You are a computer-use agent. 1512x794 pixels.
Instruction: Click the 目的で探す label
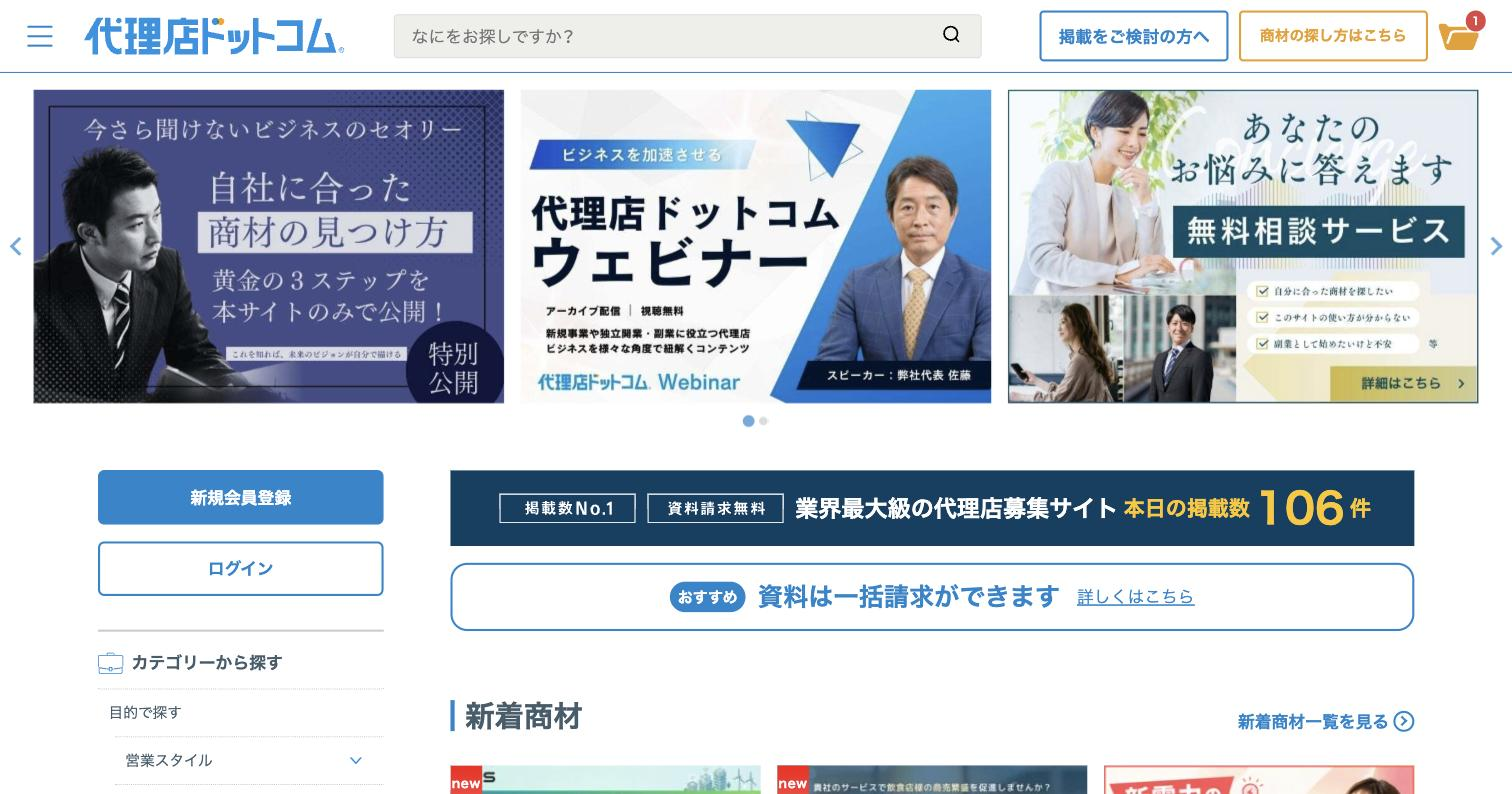tap(145, 712)
